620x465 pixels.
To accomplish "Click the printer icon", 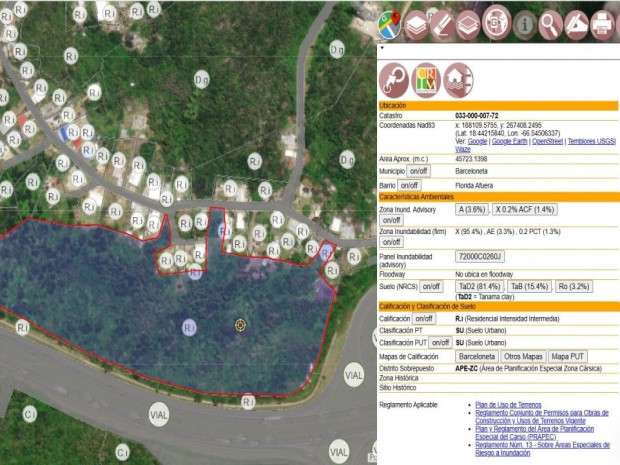I will click(x=602, y=23).
